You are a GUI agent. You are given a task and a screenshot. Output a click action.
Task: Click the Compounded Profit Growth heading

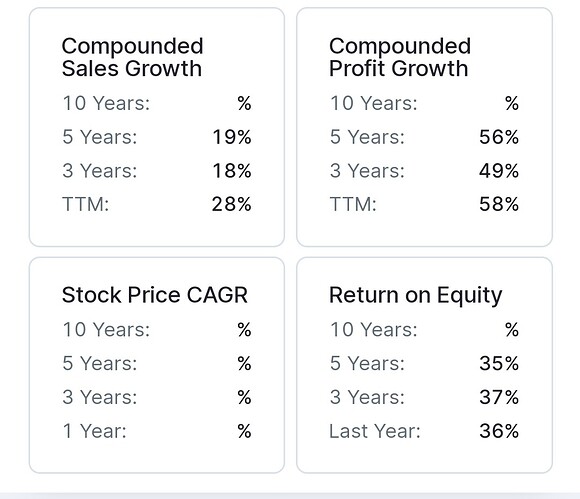[400, 57]
